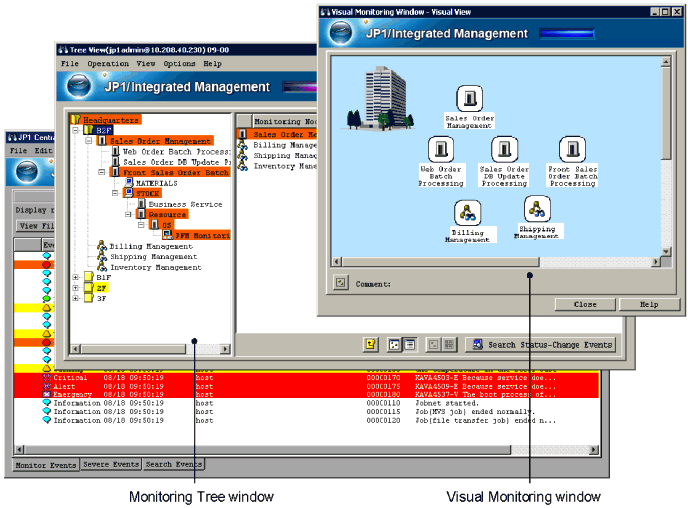Select the Jobnet started event row
This screenshot has width=688, height=508.
(306, 403)
